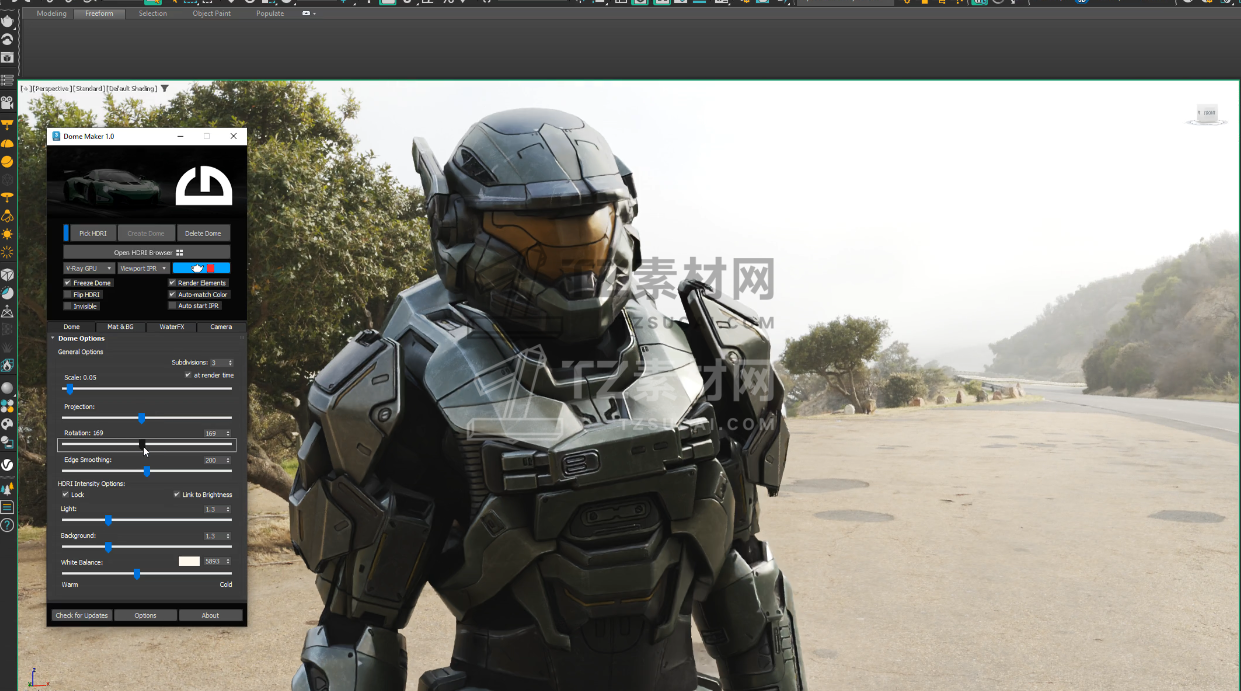The height and width of the screenshot is (691, 1241).
Task: Click the Rotation slider handle
Action: 142,444
